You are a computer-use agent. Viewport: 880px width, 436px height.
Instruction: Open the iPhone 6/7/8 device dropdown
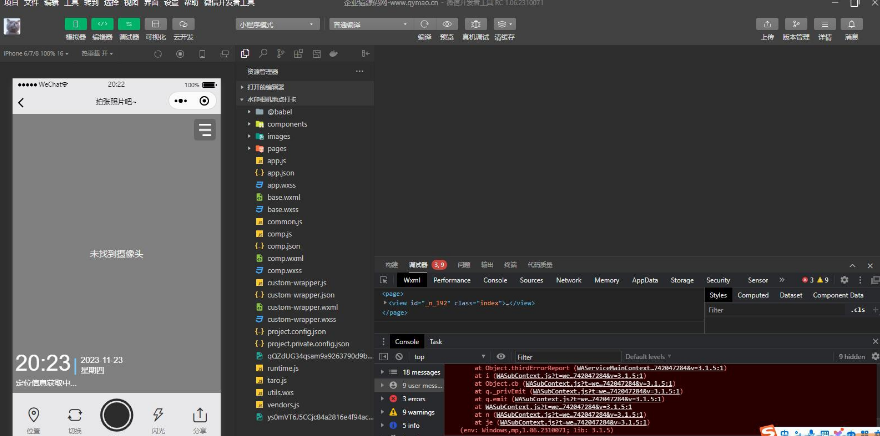36,53
